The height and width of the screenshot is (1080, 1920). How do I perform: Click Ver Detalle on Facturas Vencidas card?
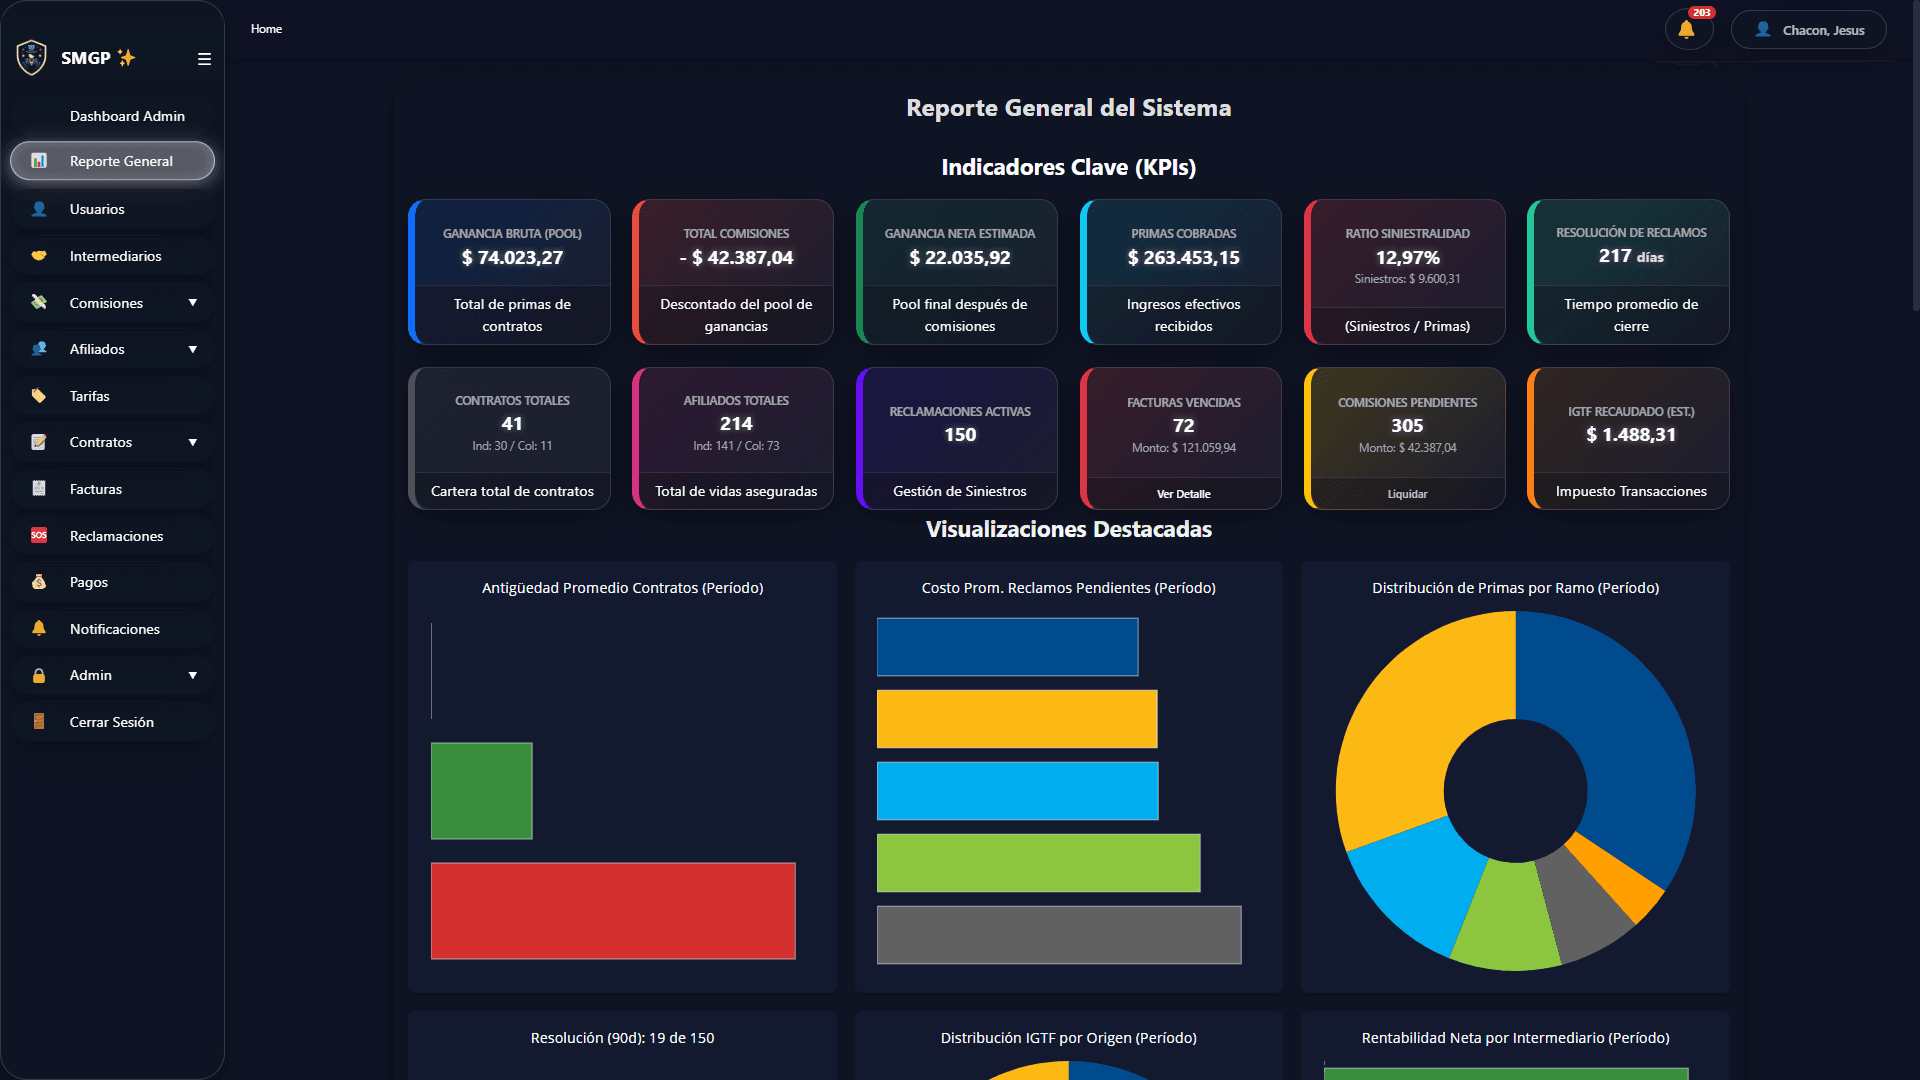pyautogui.click(x=1182, y=493)
